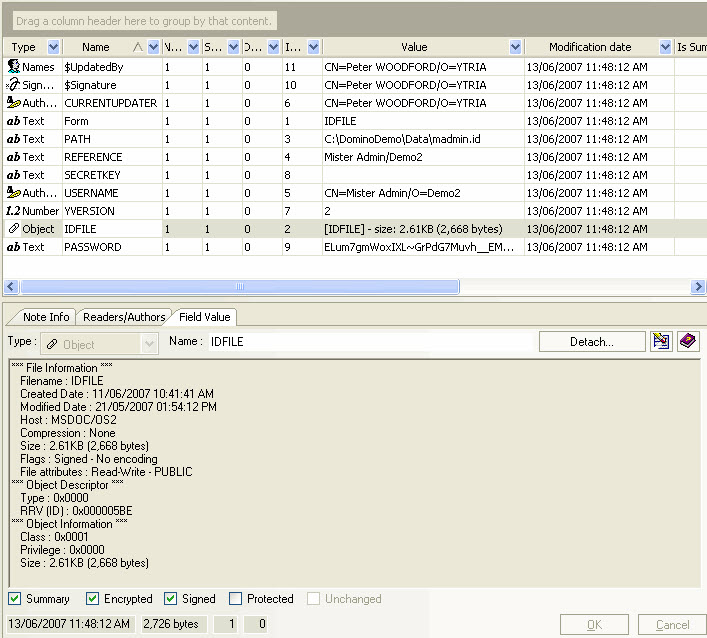Uncheck the Encrypted checkbox
This screenshot has height=638, width=707.
tap(93, 599)
